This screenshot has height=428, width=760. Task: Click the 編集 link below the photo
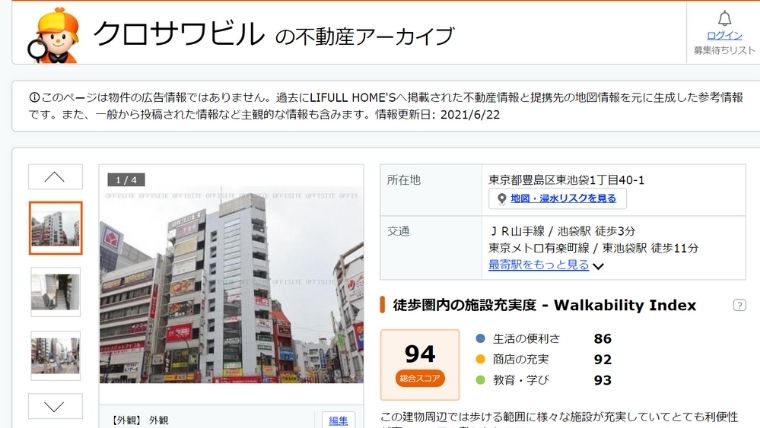(x=338, y=421)
